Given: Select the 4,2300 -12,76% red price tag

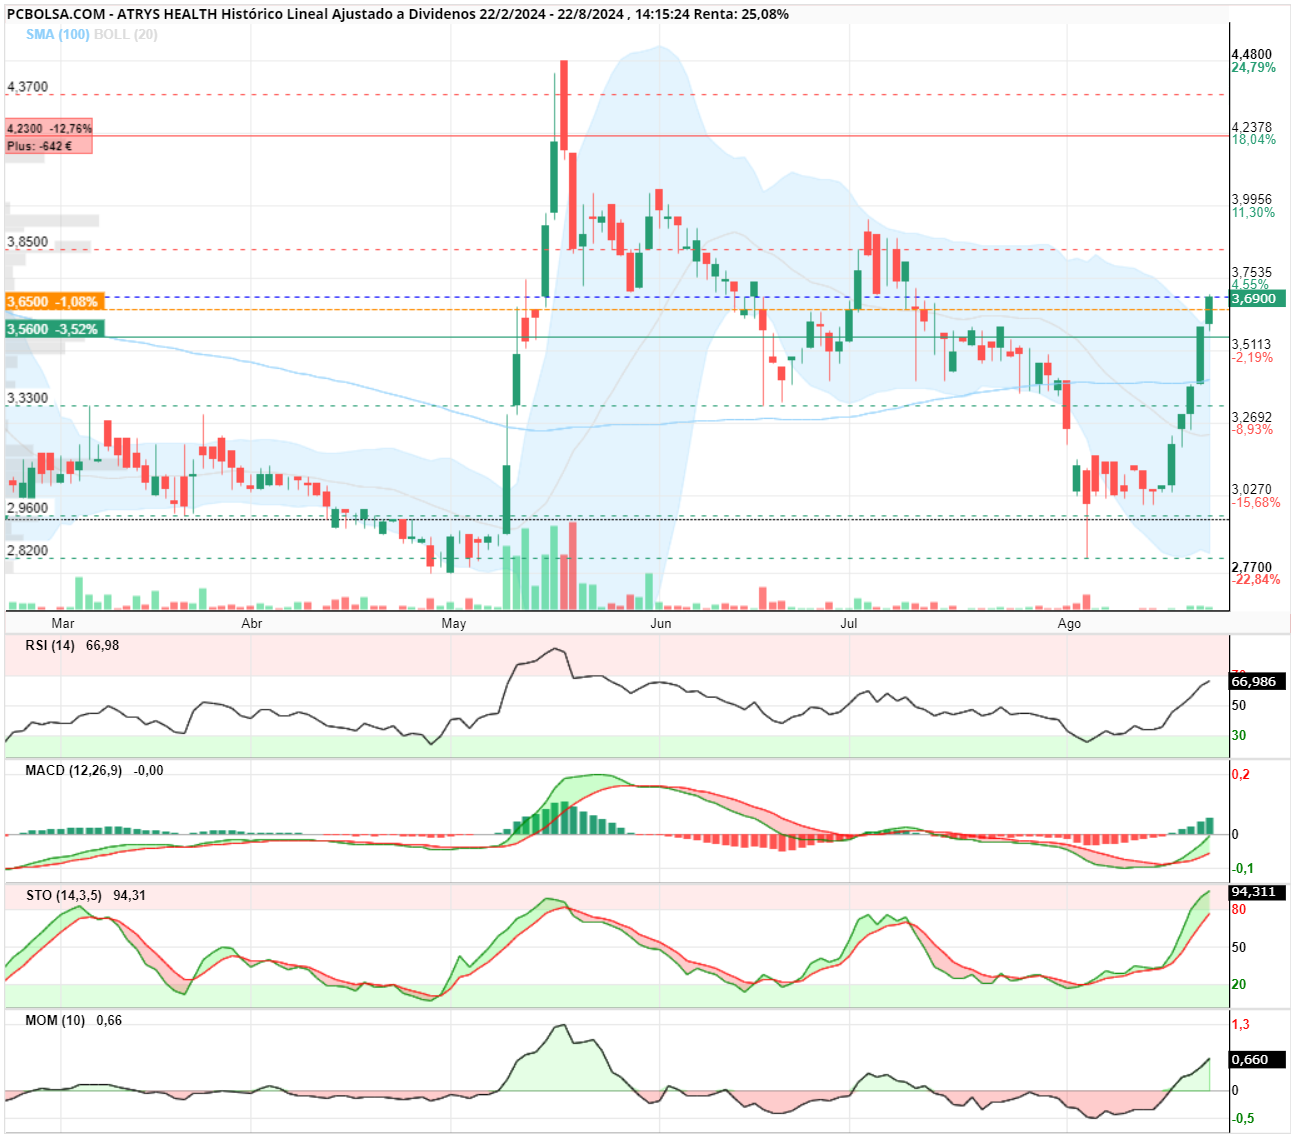Looking at the screenshot, I should point(49,128).
